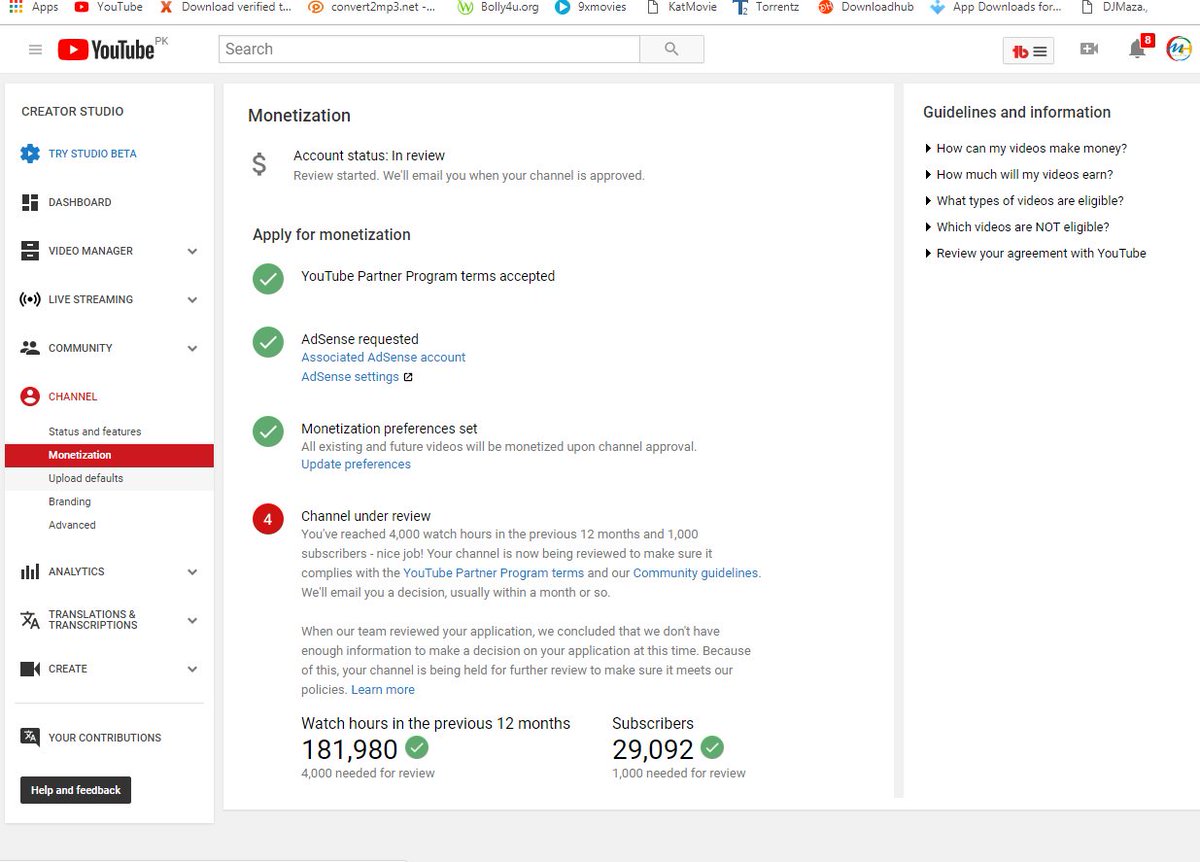Open the Community guidelines link
This screenshot has width=1200, height=862.
[696, 573]
